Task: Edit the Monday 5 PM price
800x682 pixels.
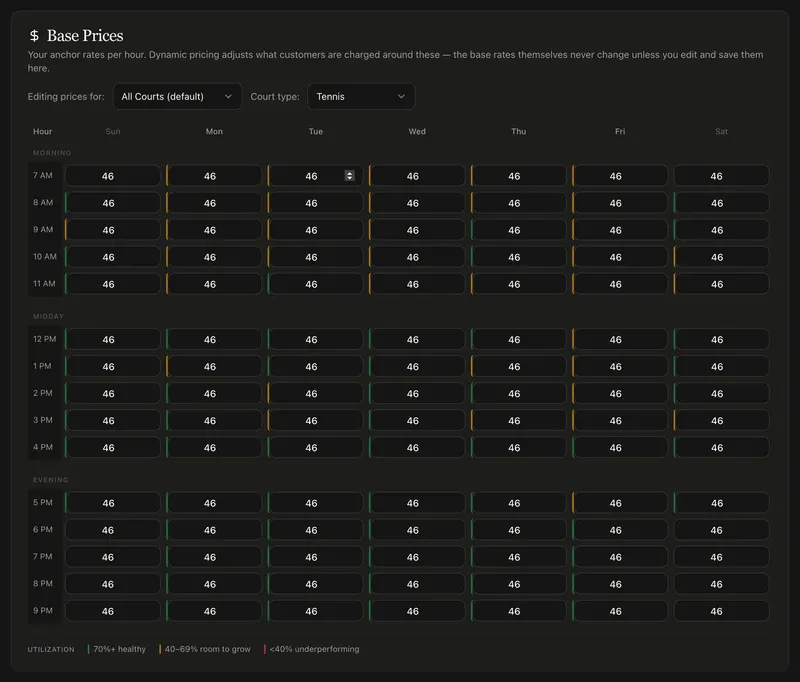Action: click(x=214, y=503)
